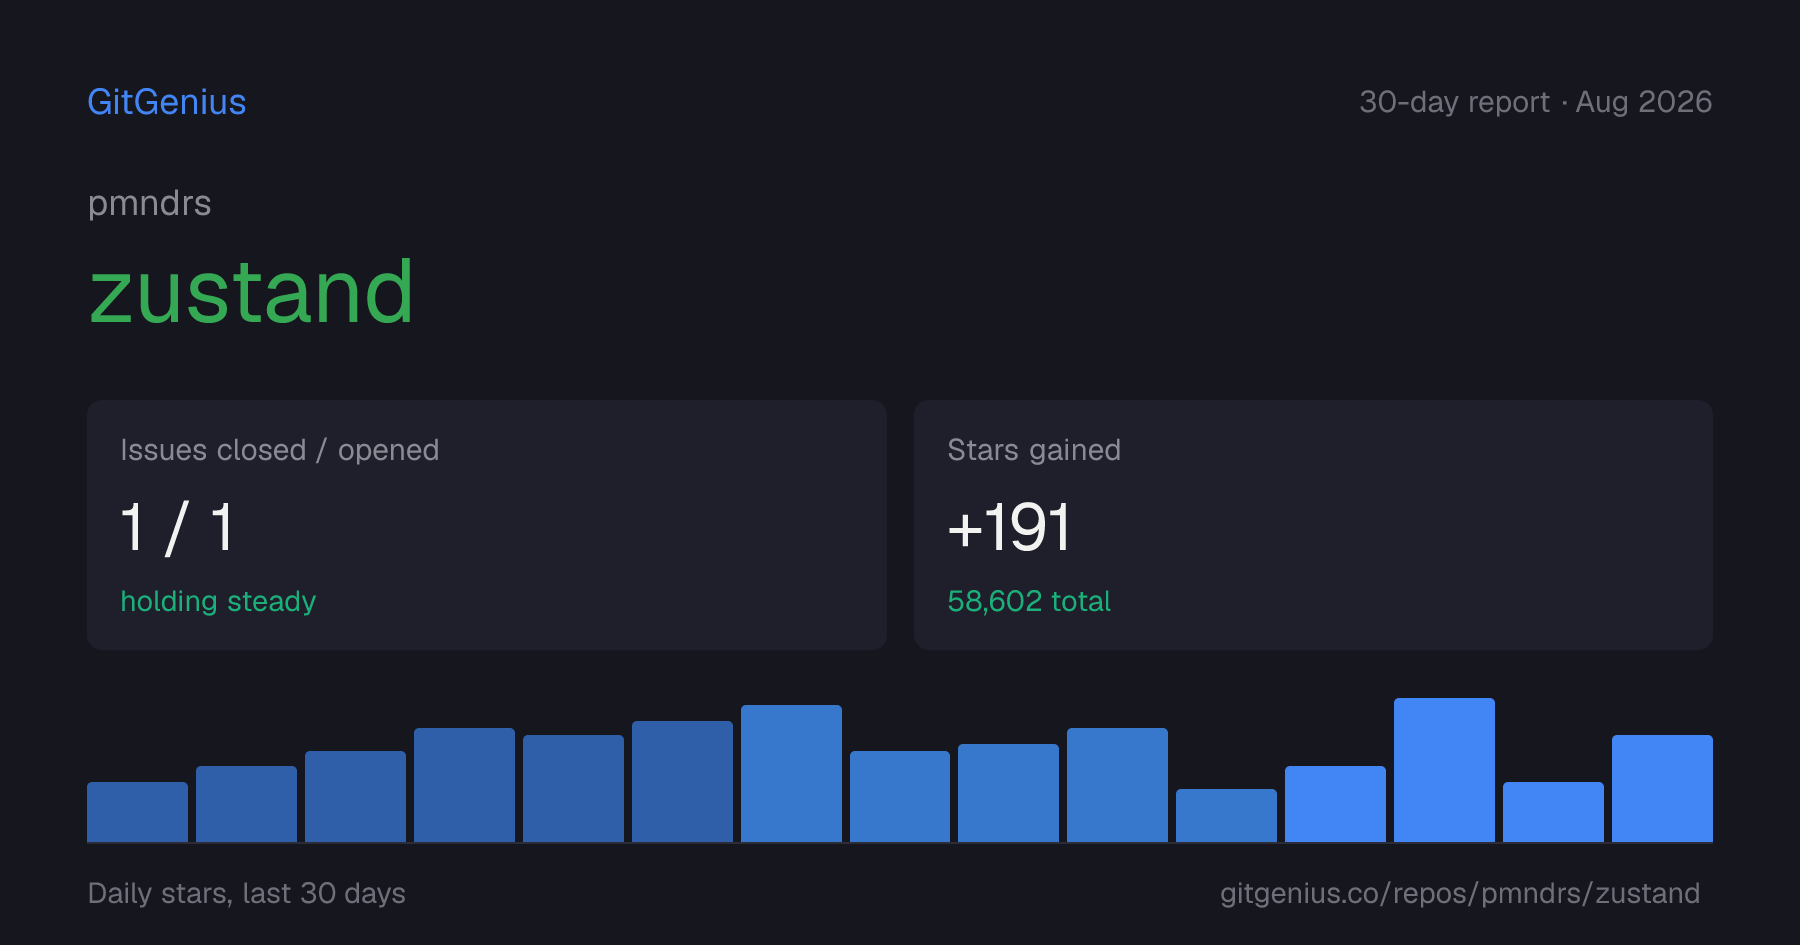Select the "Issues closed / opened" label

point(280,450)
